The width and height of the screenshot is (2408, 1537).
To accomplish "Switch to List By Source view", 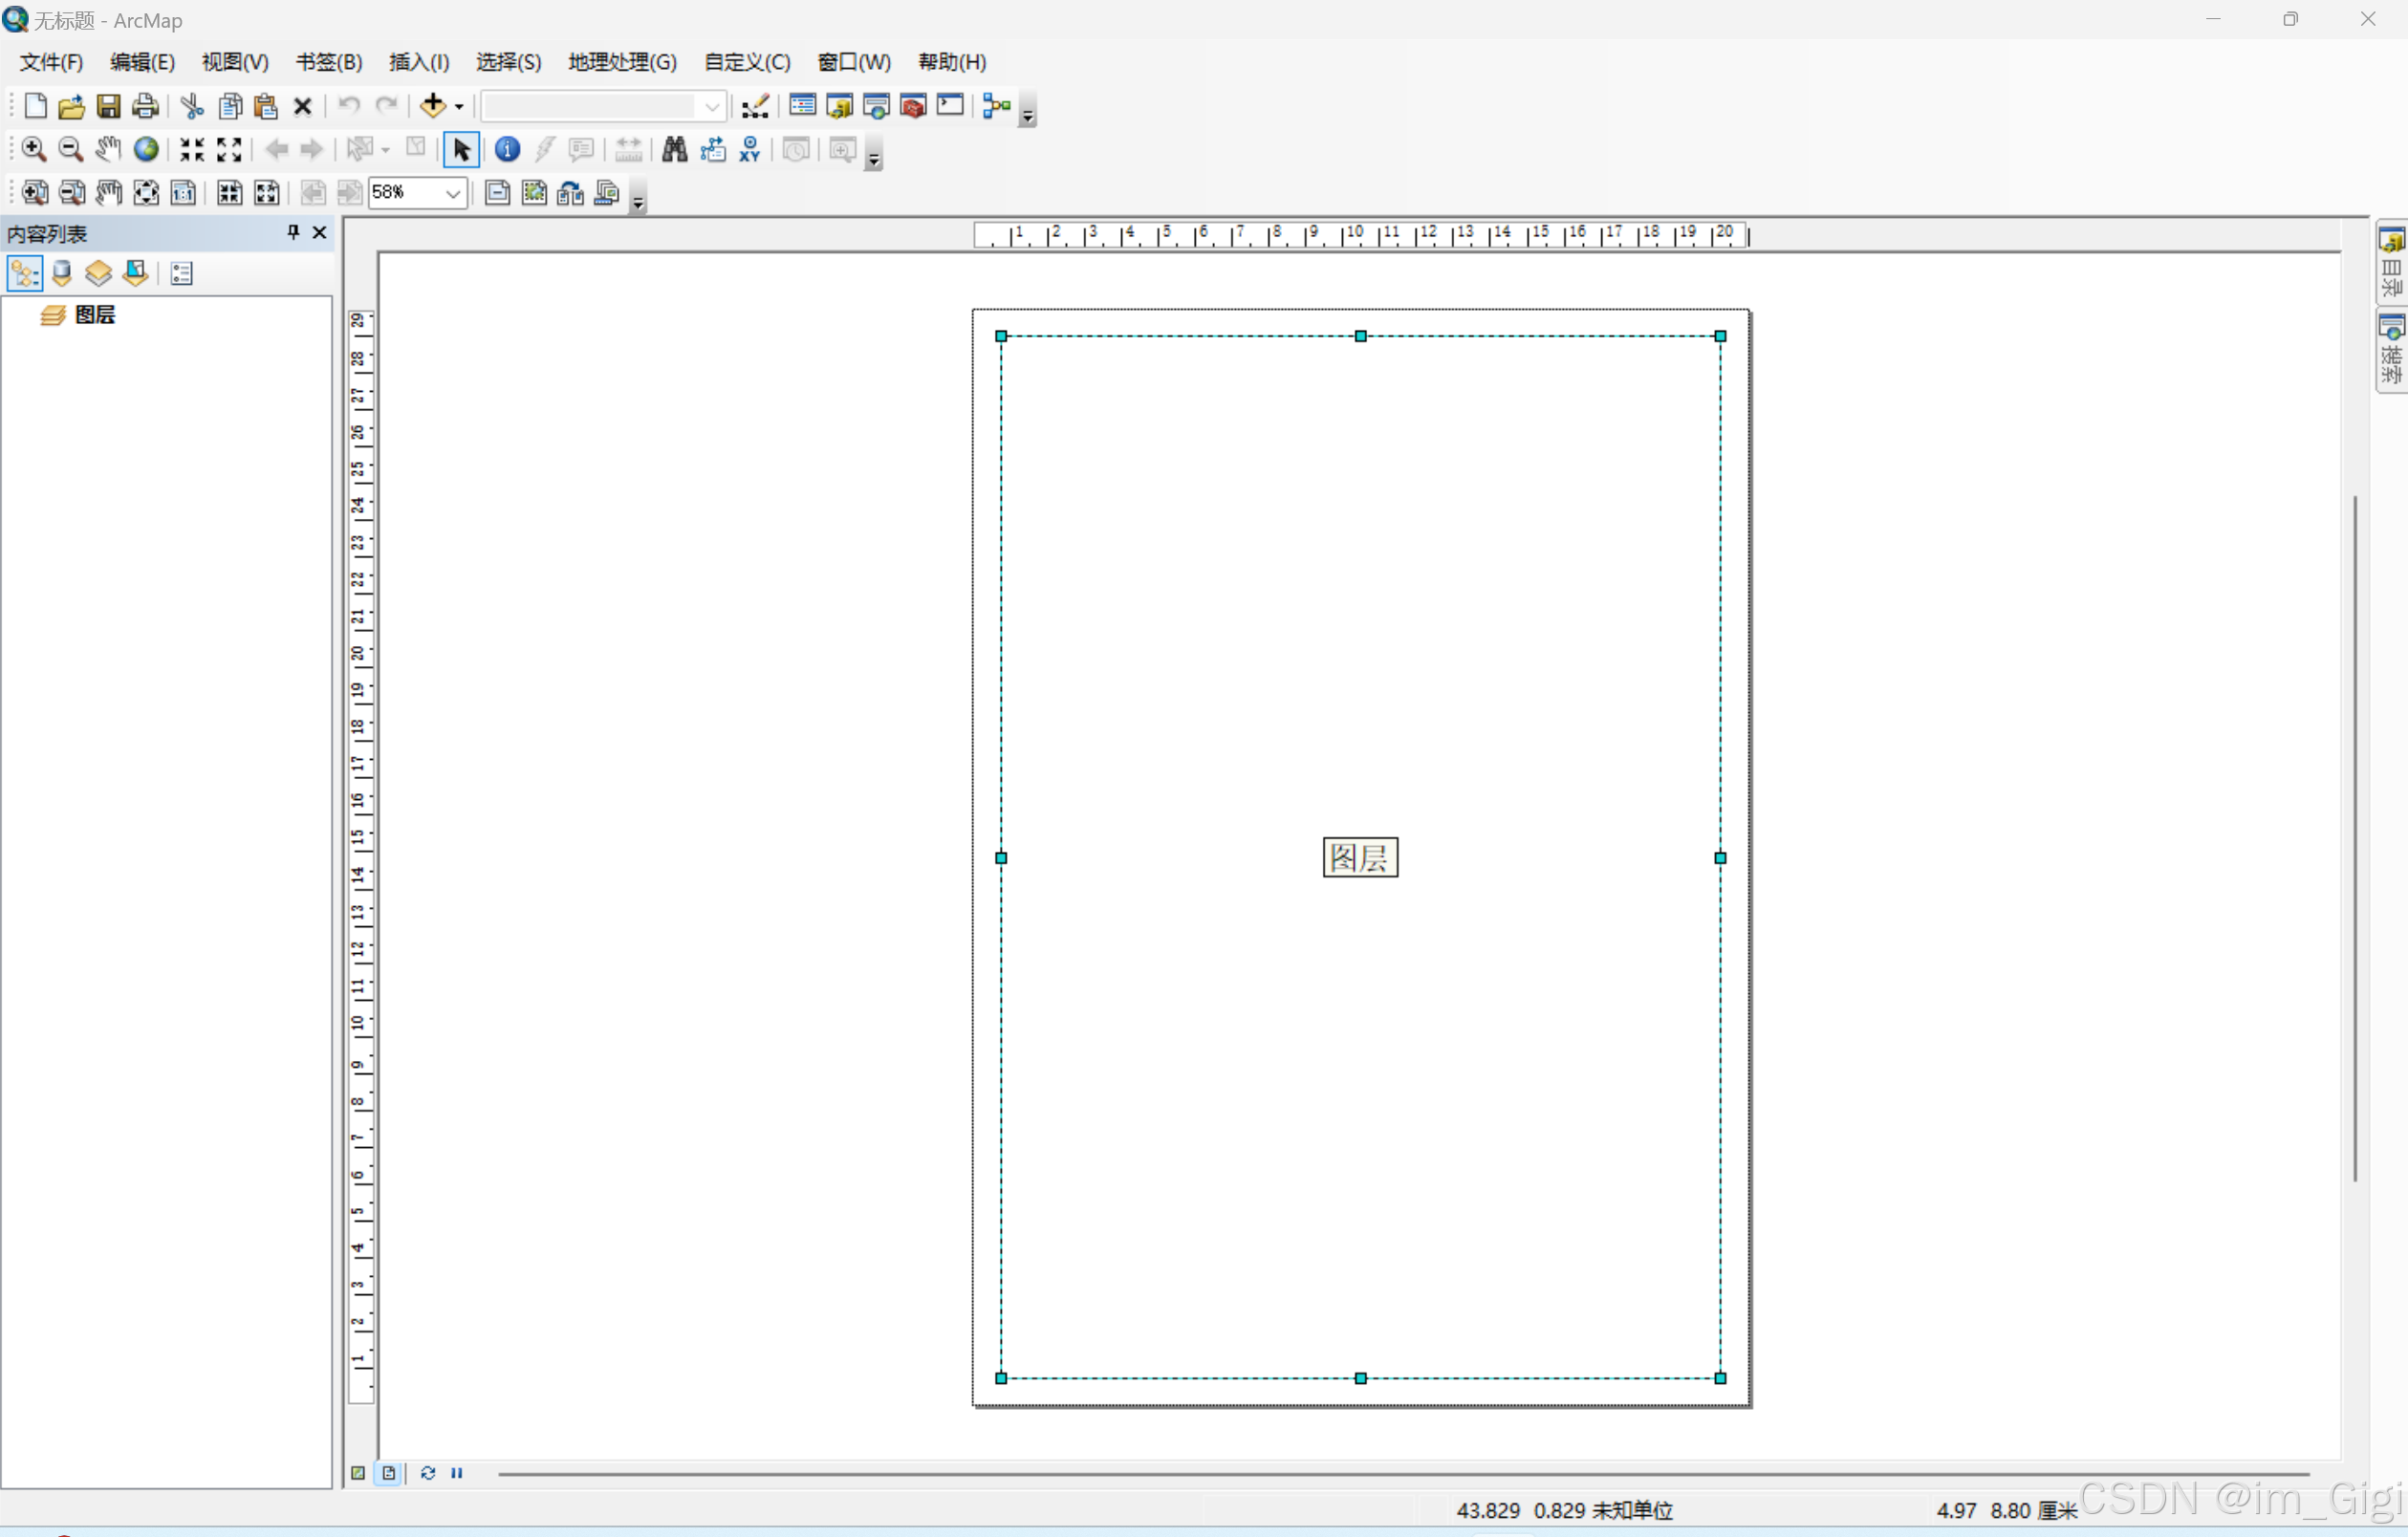I will click(x=62, y=273).
